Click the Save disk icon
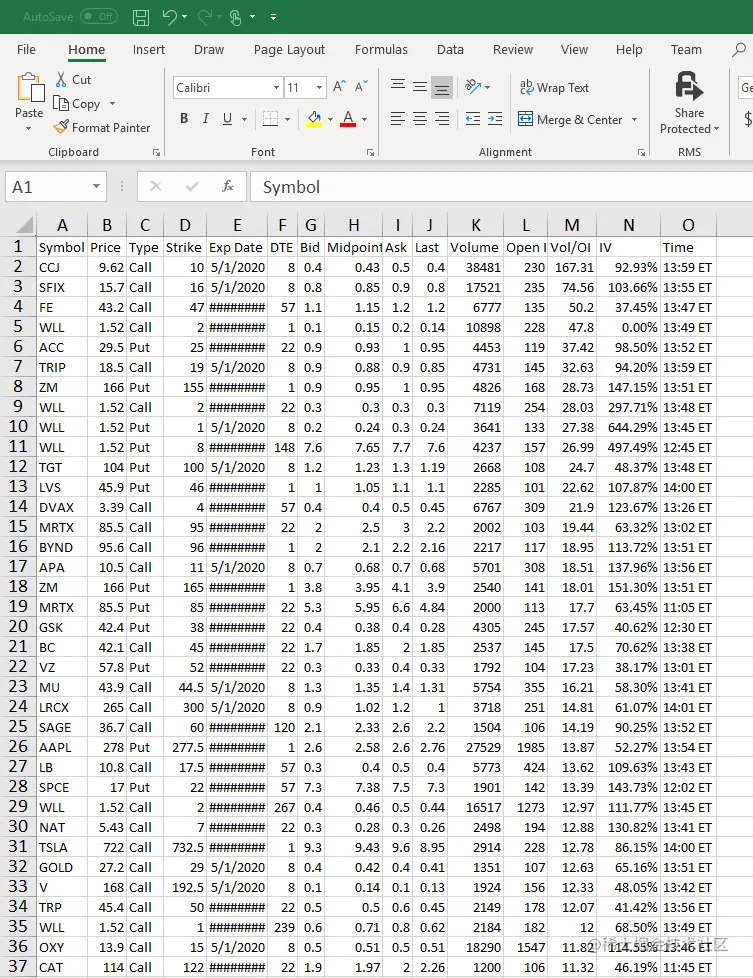The image size is (753, 978). point(141,17)
